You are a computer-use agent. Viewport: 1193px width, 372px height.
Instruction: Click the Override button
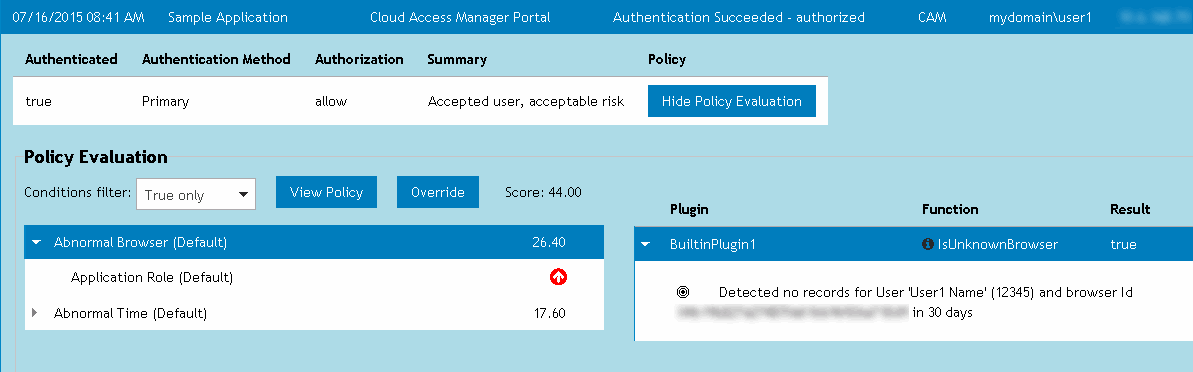click(x=437, y=192)
